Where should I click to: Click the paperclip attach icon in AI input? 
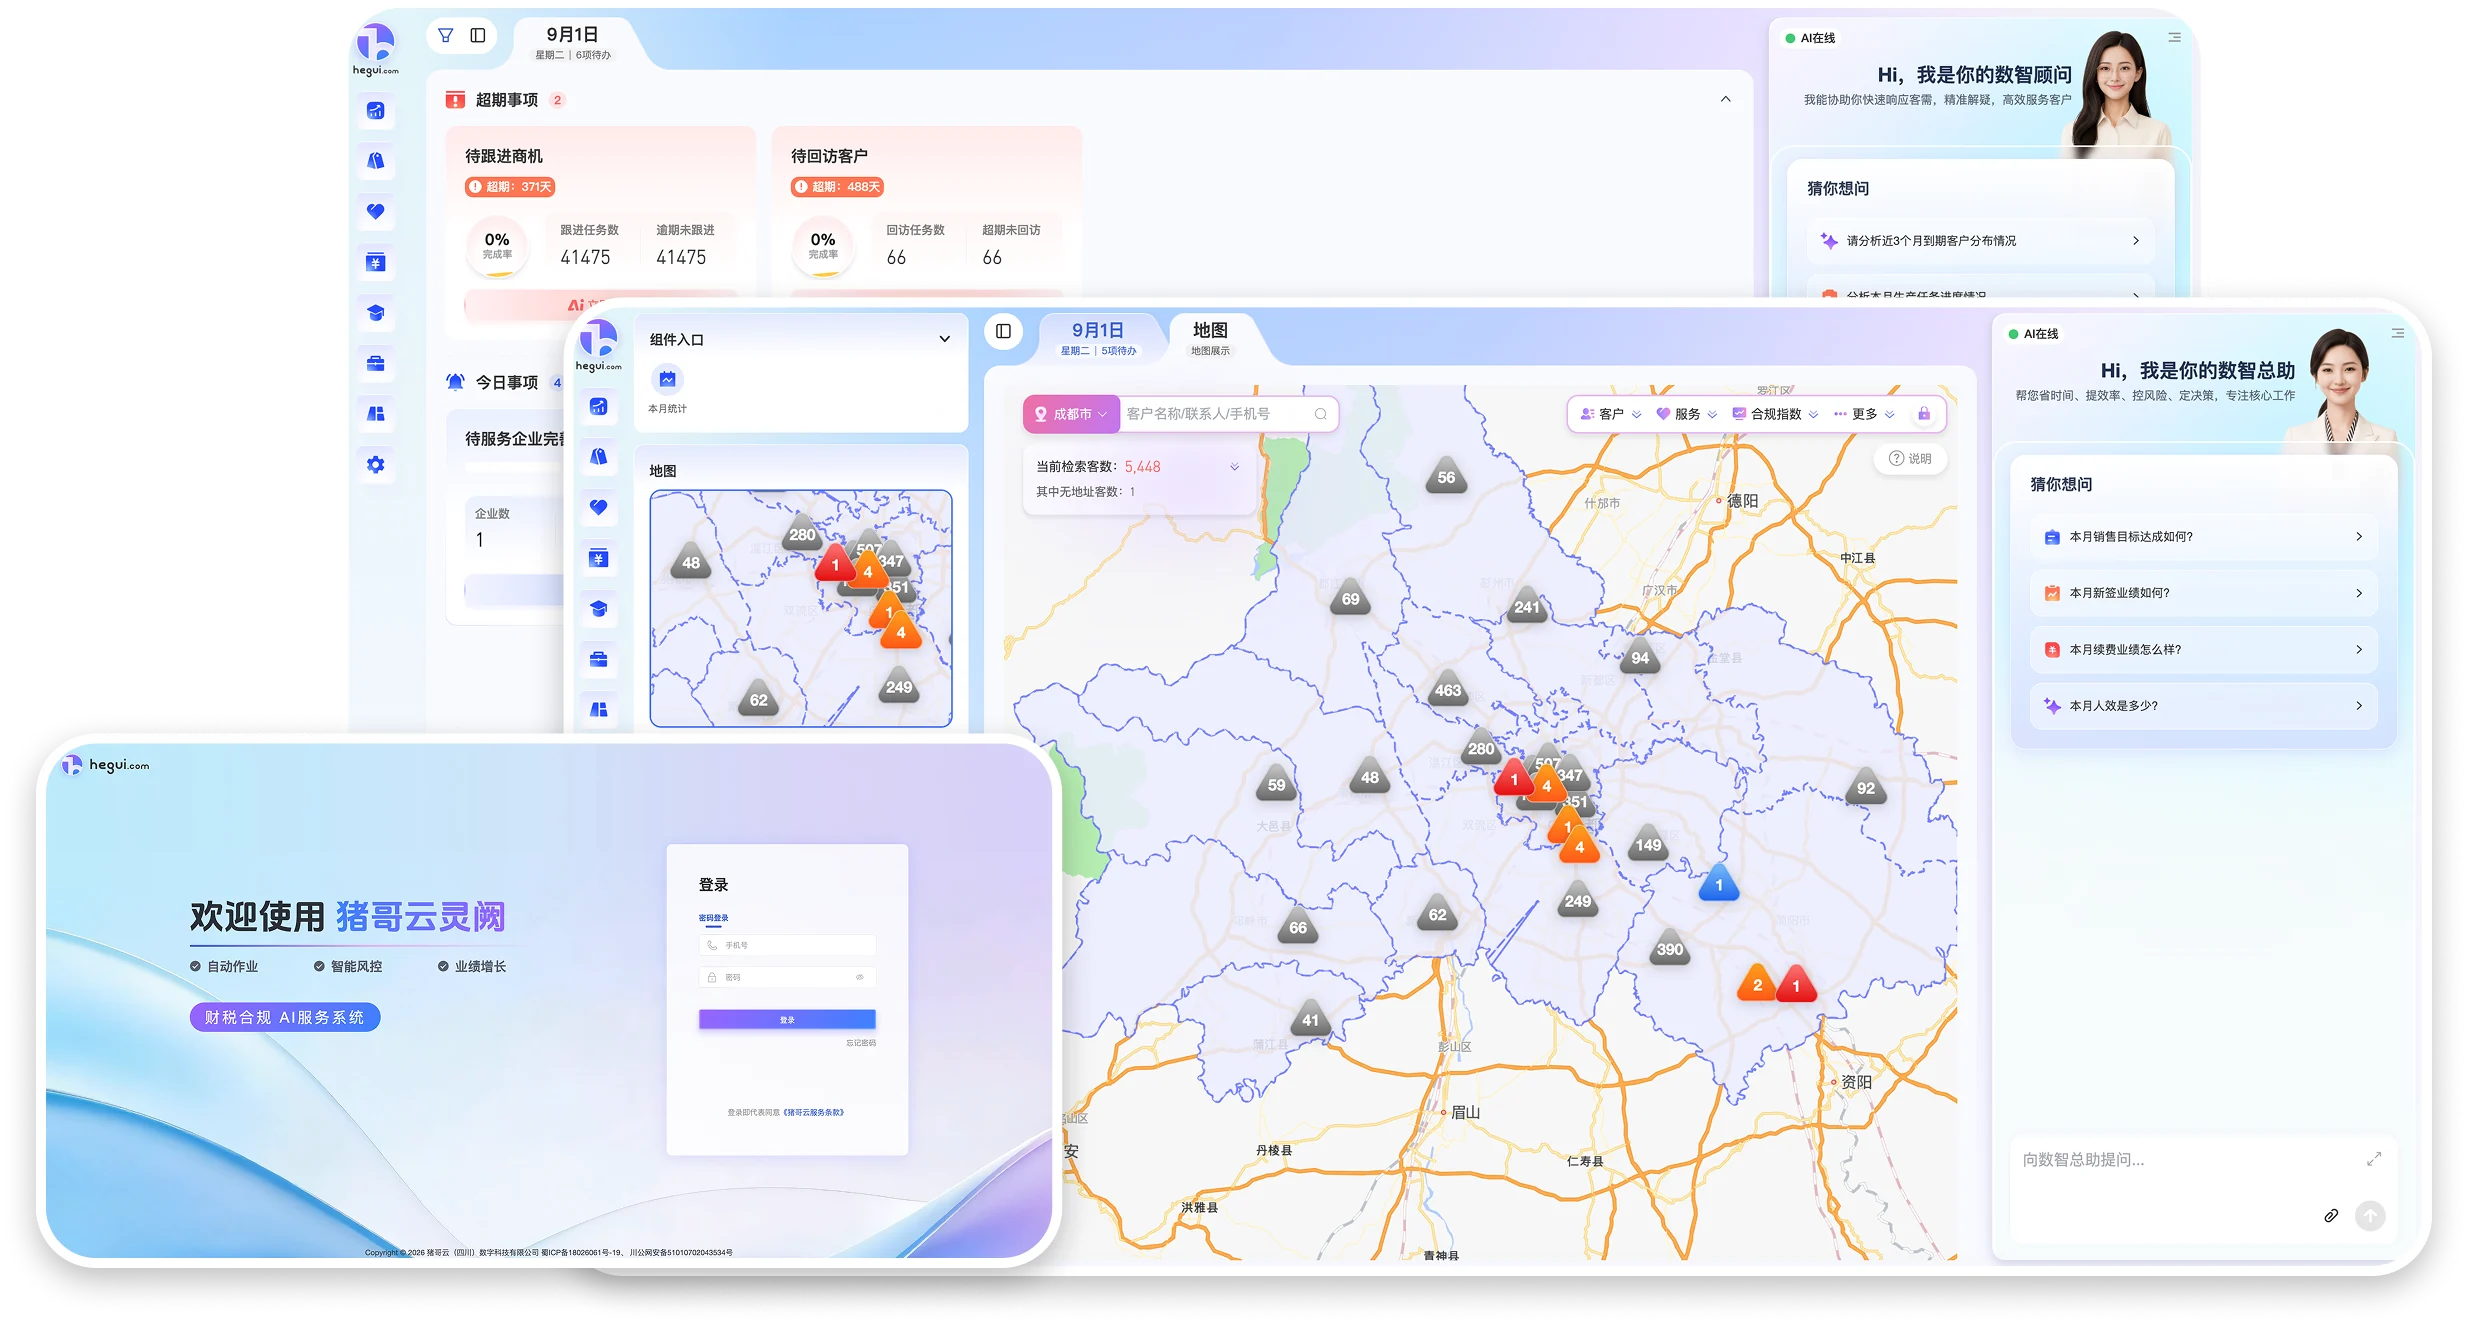pyautogui.click(x=2331, y=1216)
